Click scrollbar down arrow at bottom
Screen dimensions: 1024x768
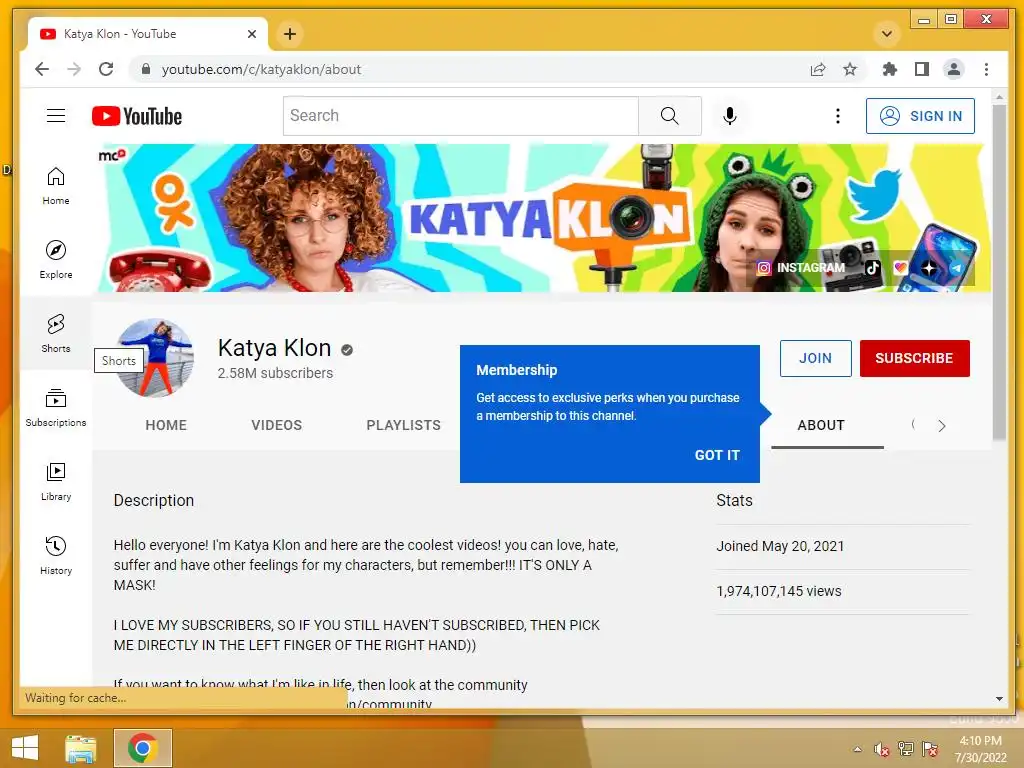pos(999,699)
